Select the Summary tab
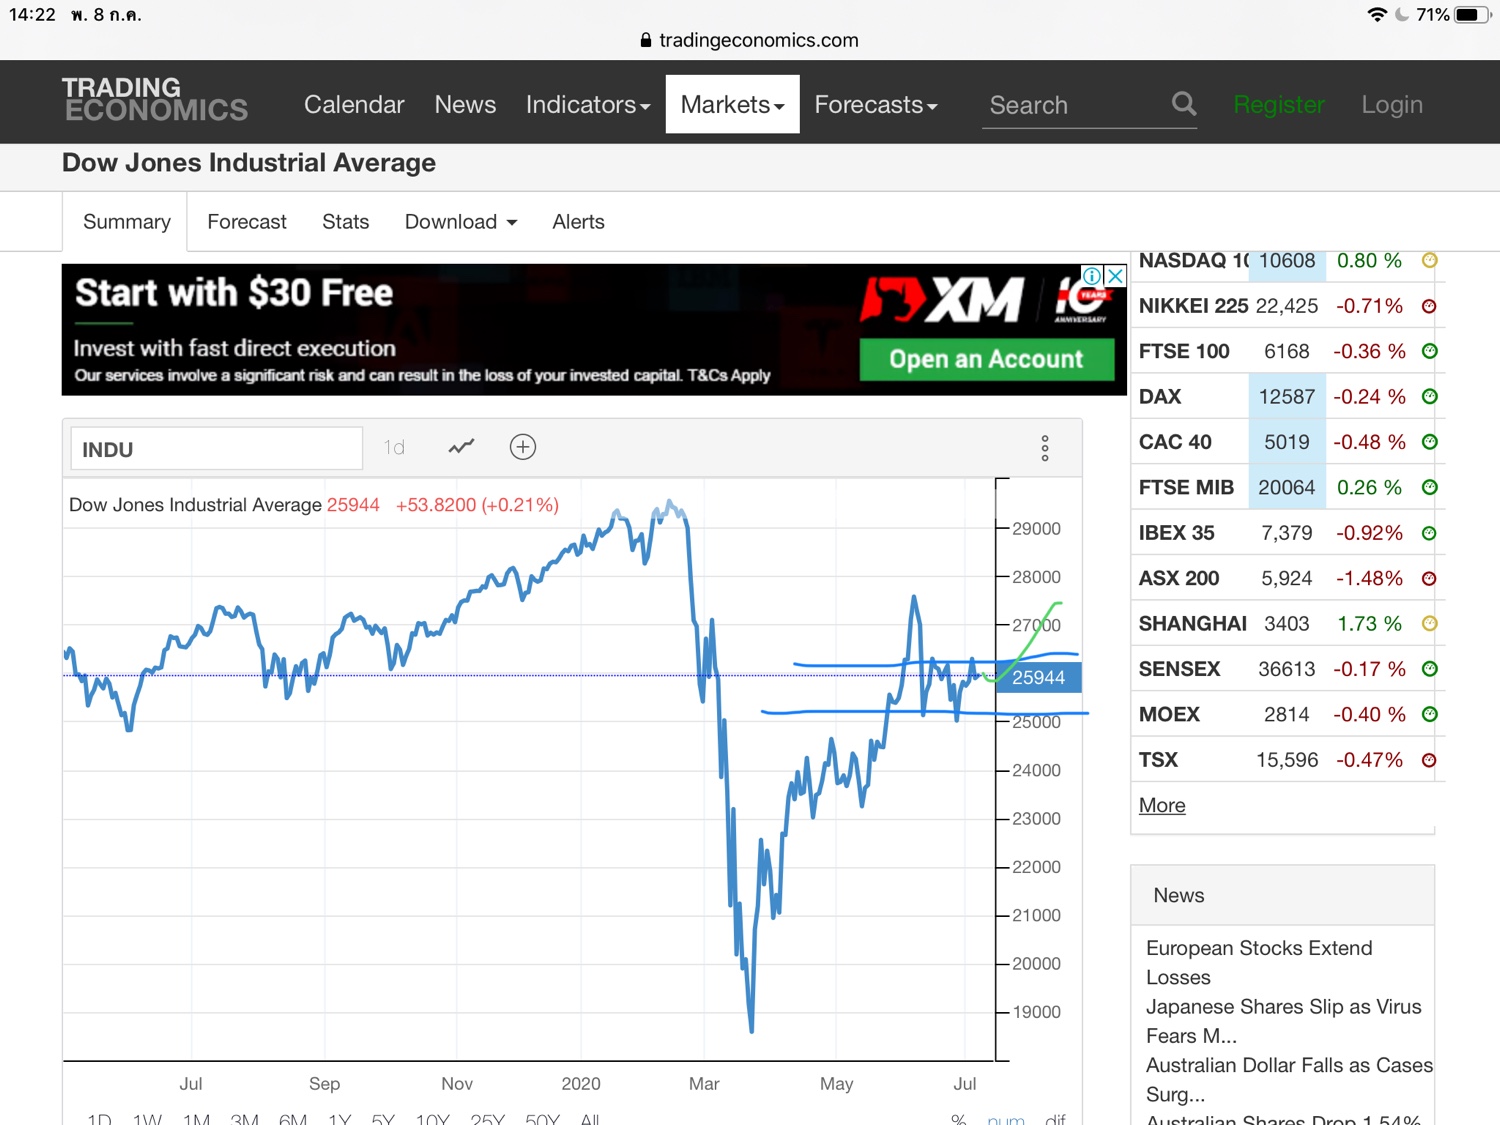 [127, 222]
